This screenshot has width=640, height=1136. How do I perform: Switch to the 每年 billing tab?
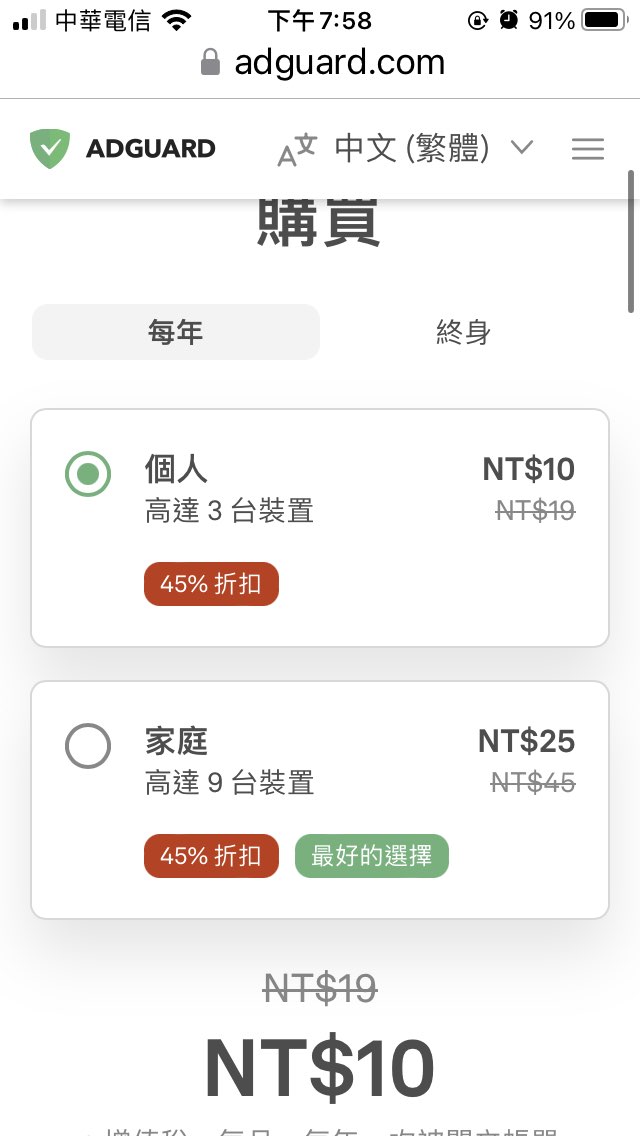[x=176, y=332]
